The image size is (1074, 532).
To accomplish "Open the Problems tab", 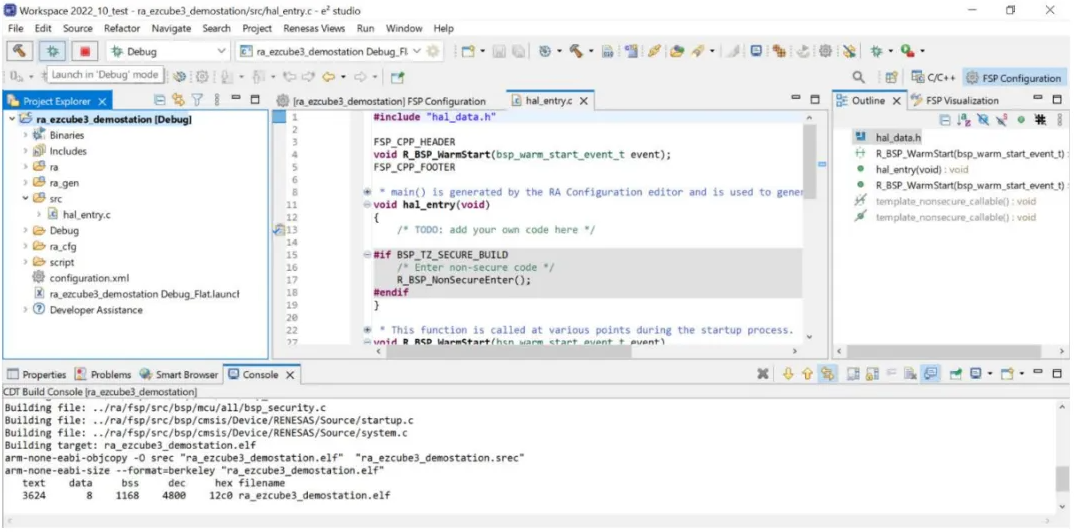I will [x=103, y=375].
